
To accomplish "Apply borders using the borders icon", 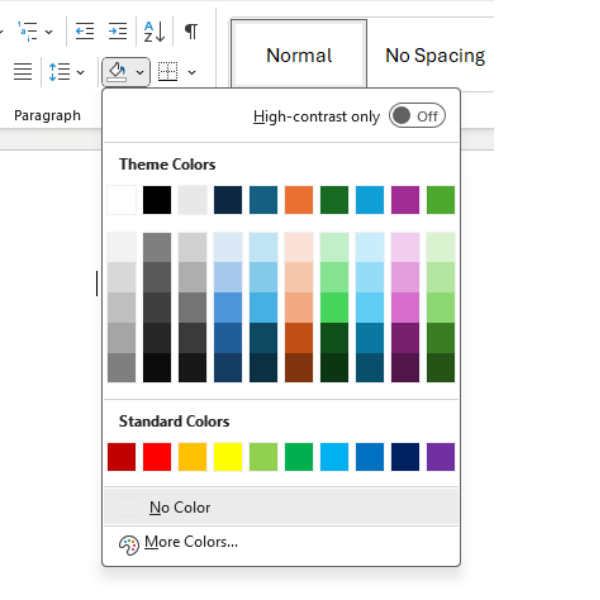I will point(168,72).
